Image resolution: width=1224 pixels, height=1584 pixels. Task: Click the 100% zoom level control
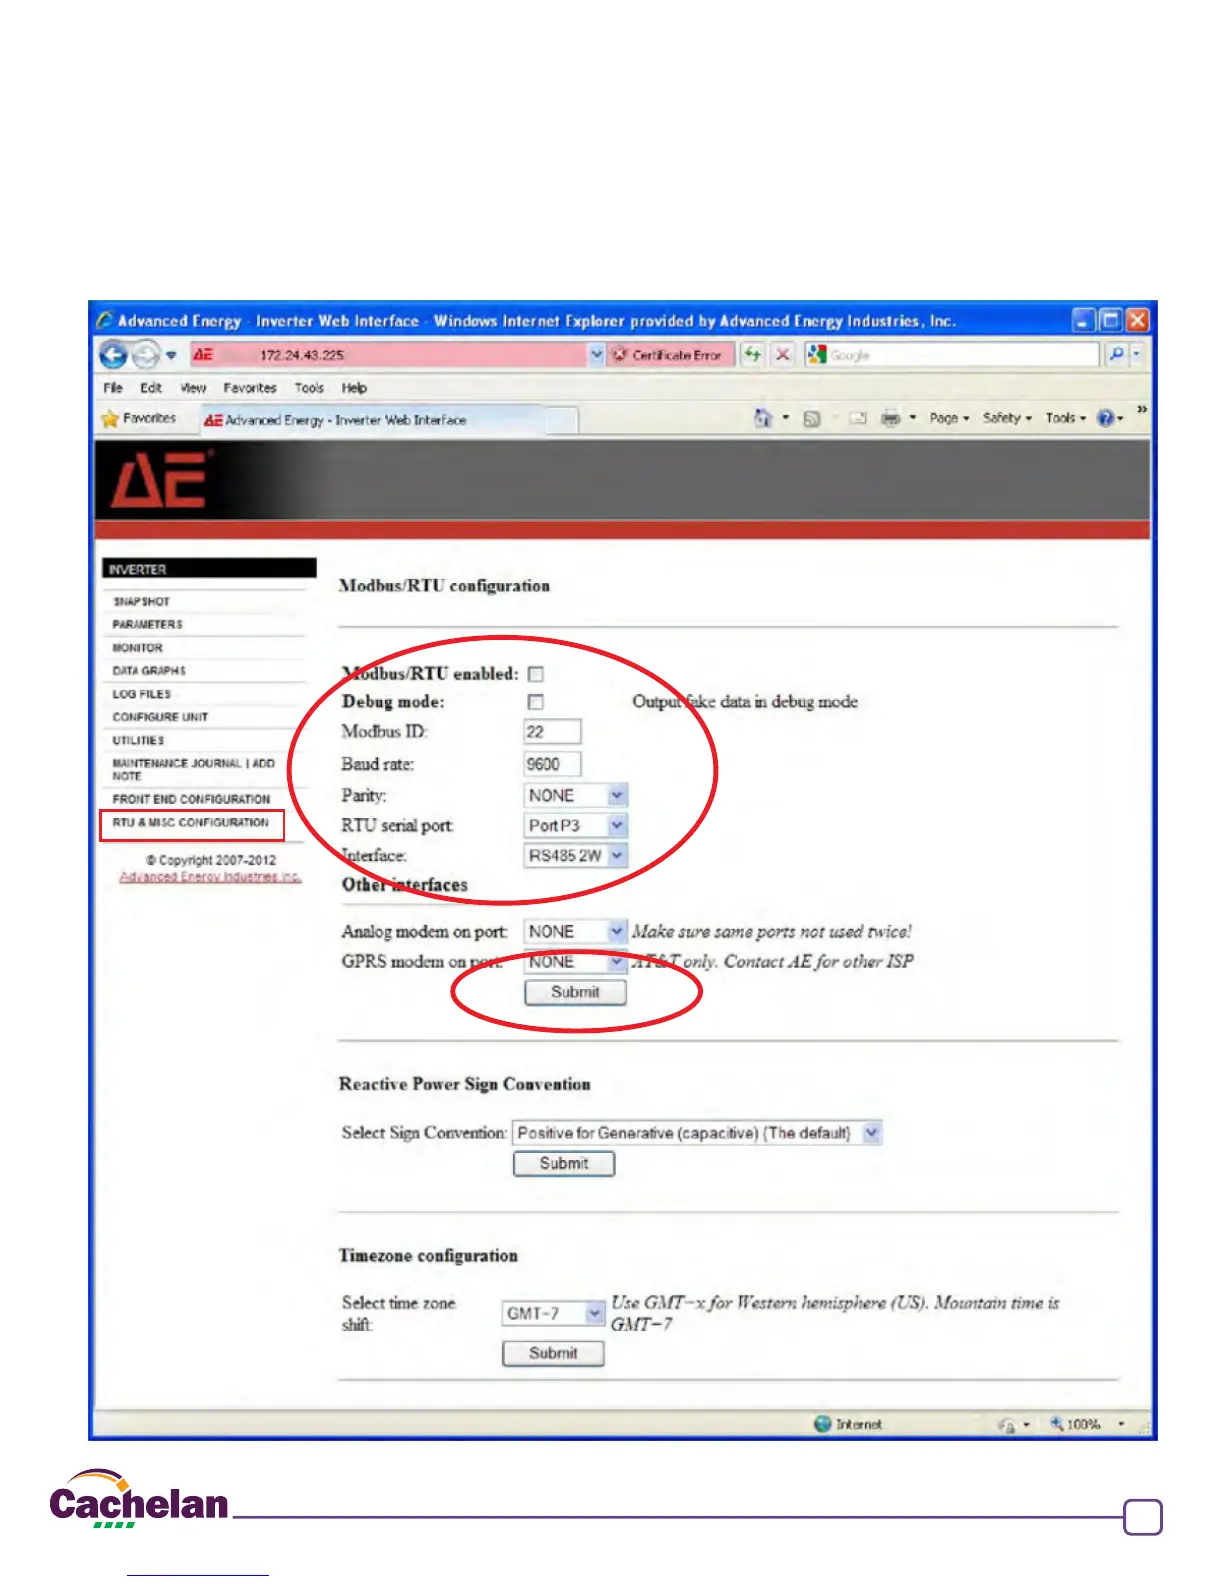1075,1424
